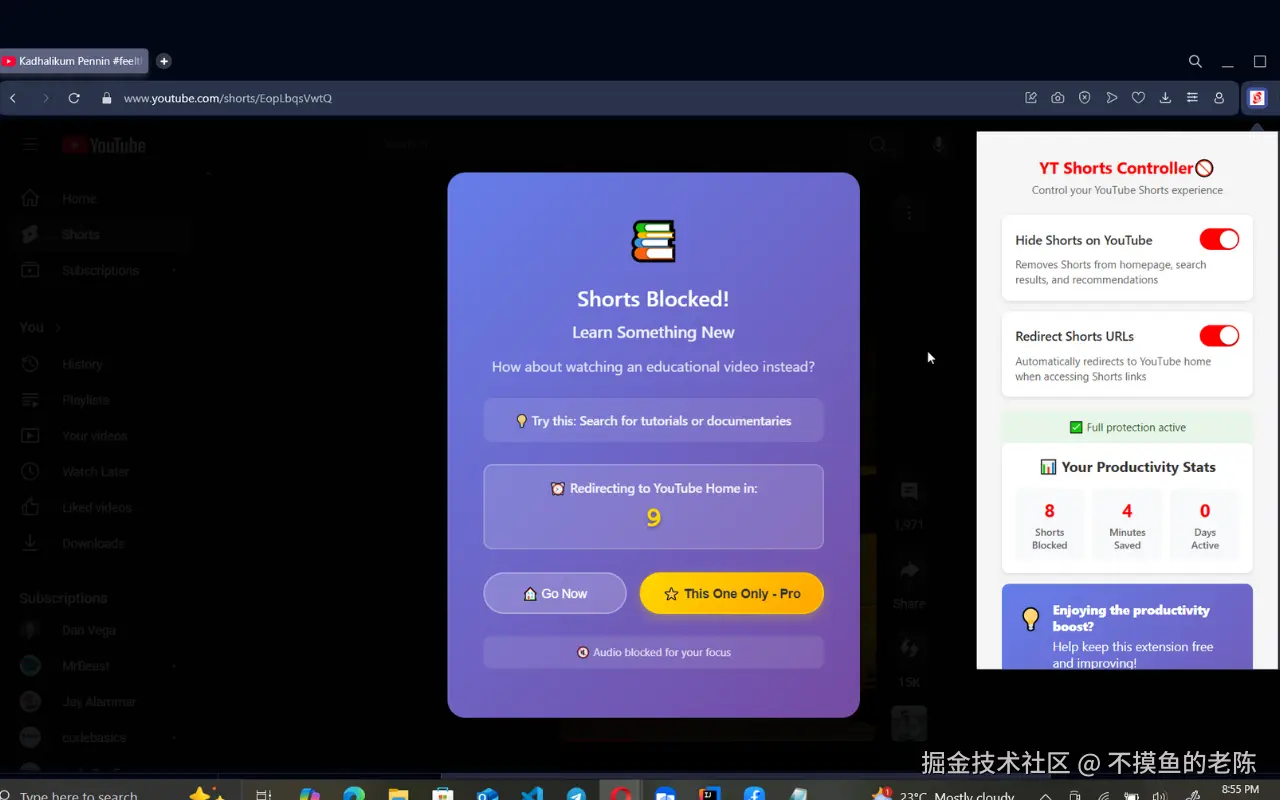This screenshot has height=800, width=1280.
Task: Click the Full protection active checkmark
Action: pyautogui.click(x=1076, y=427)
